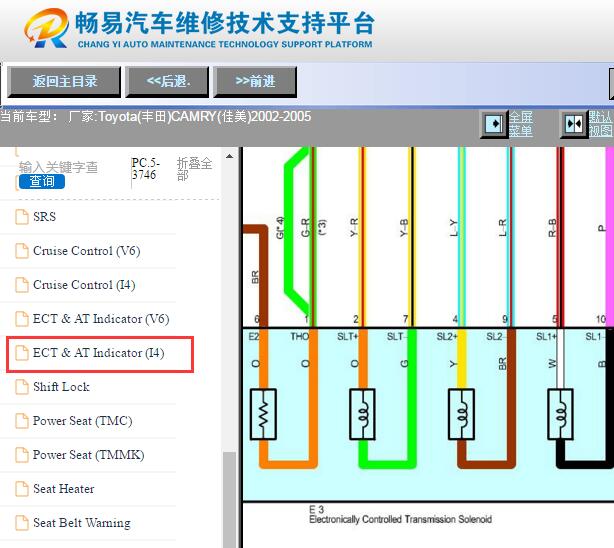The width and height of the screenshot is (614, 548).
Task: Click Shift Lock document icon
Action: (x=22, y=387)
